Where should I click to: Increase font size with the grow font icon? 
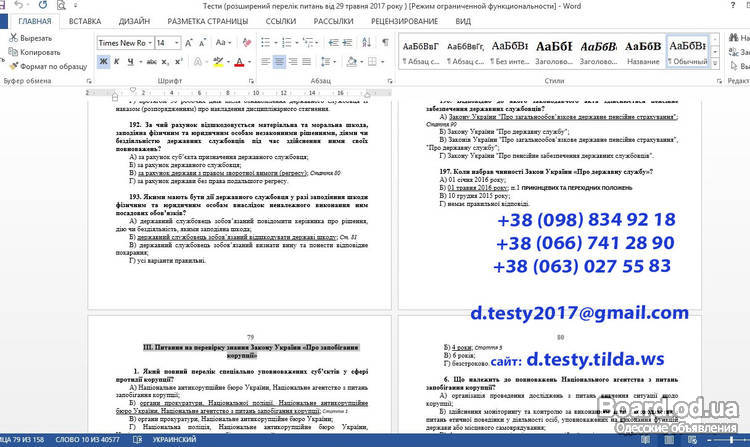tap(189, 43)
